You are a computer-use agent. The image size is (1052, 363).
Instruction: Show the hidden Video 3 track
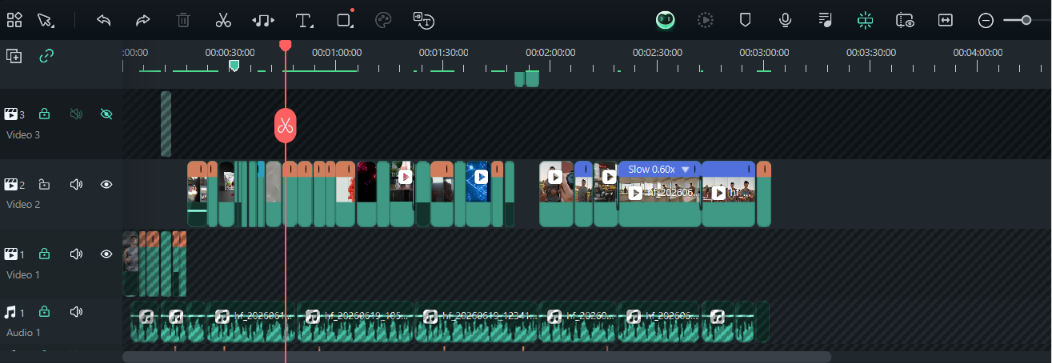point(106,114)
